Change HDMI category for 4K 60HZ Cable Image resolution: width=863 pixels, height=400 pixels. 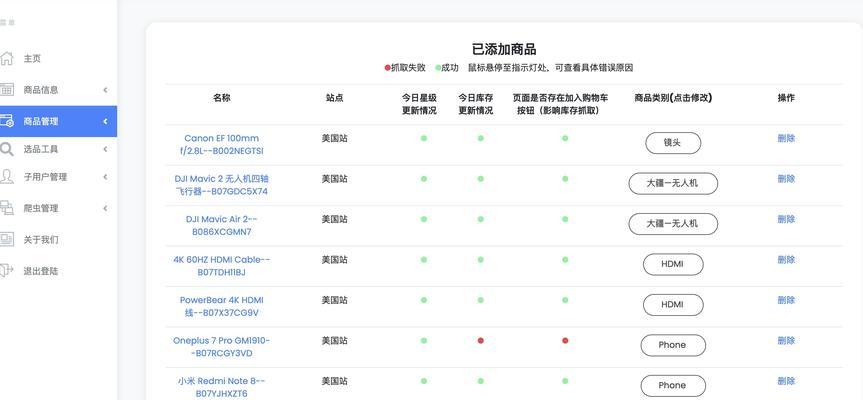tap(673, 264)
